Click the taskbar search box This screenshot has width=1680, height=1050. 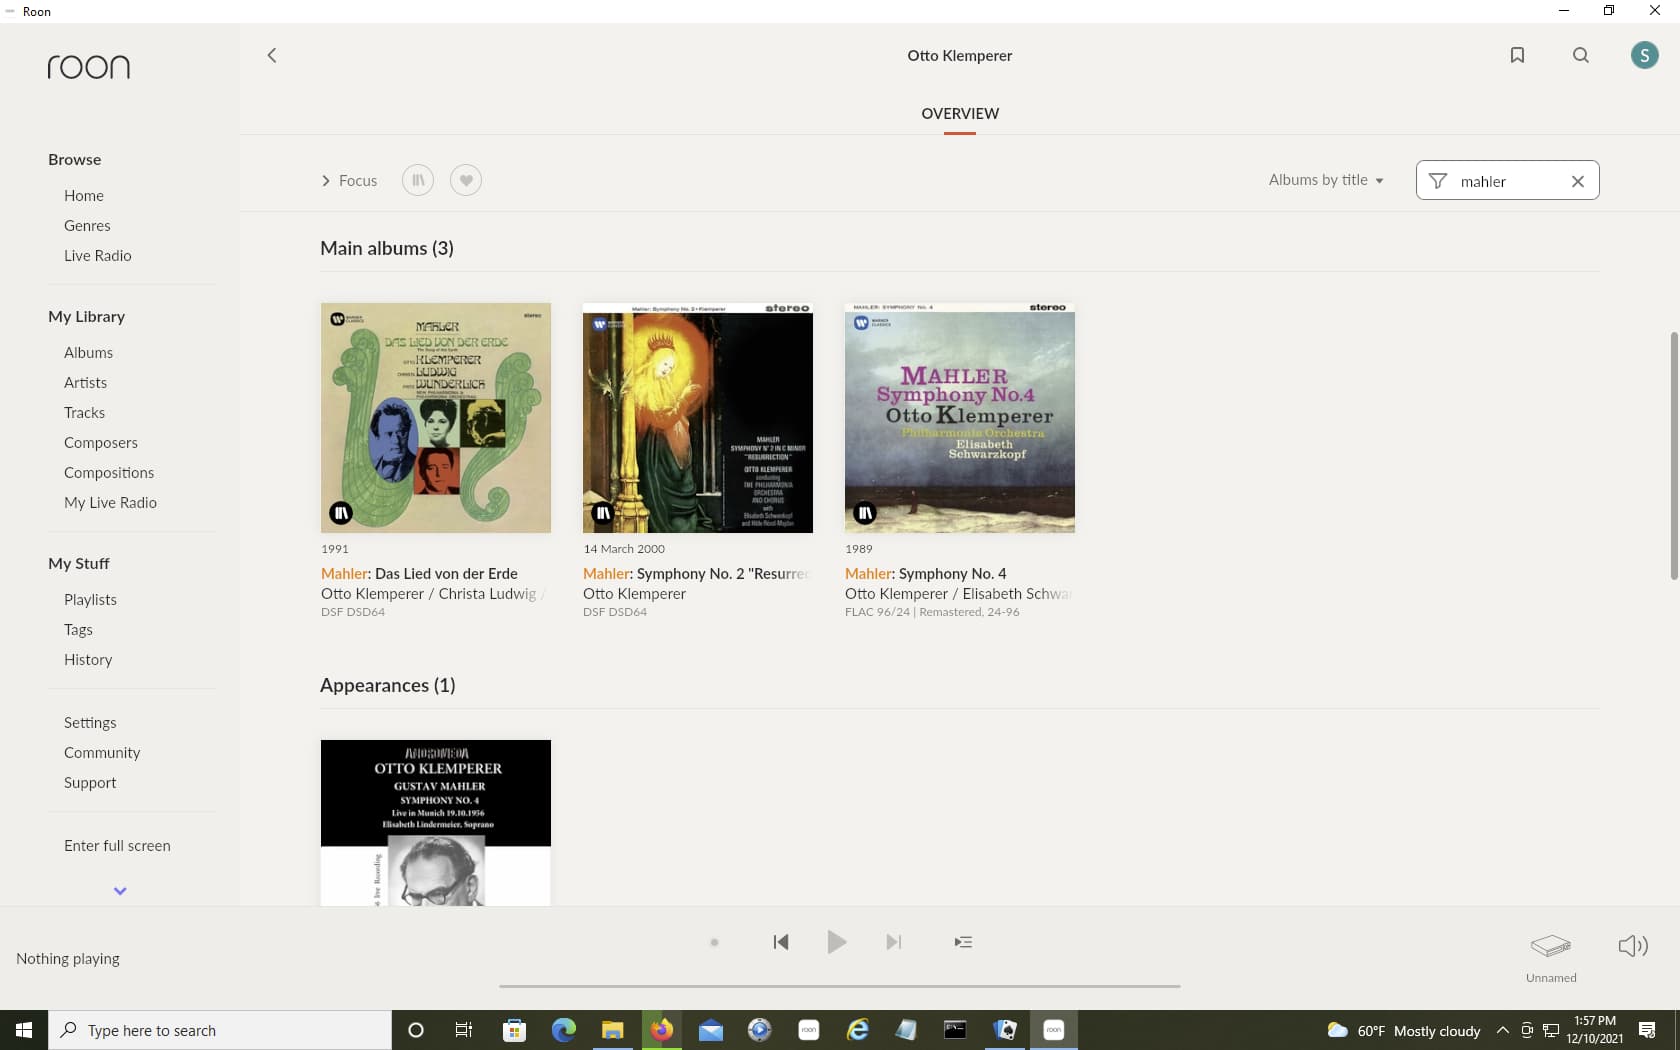220,1030
